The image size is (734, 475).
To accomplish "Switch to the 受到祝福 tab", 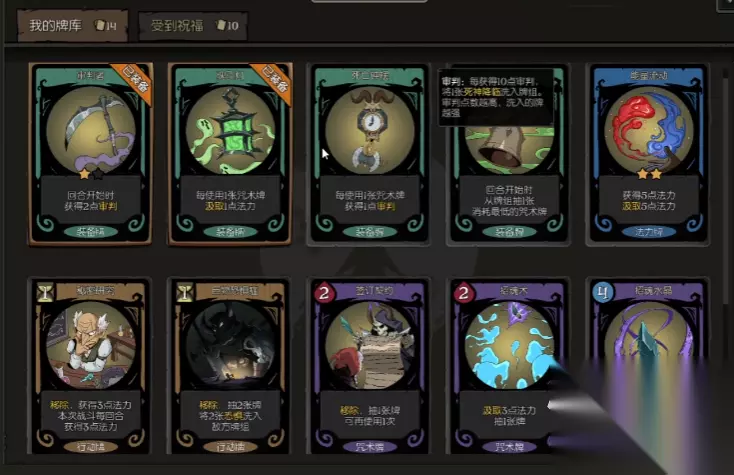I will click(x=193, y=25).
